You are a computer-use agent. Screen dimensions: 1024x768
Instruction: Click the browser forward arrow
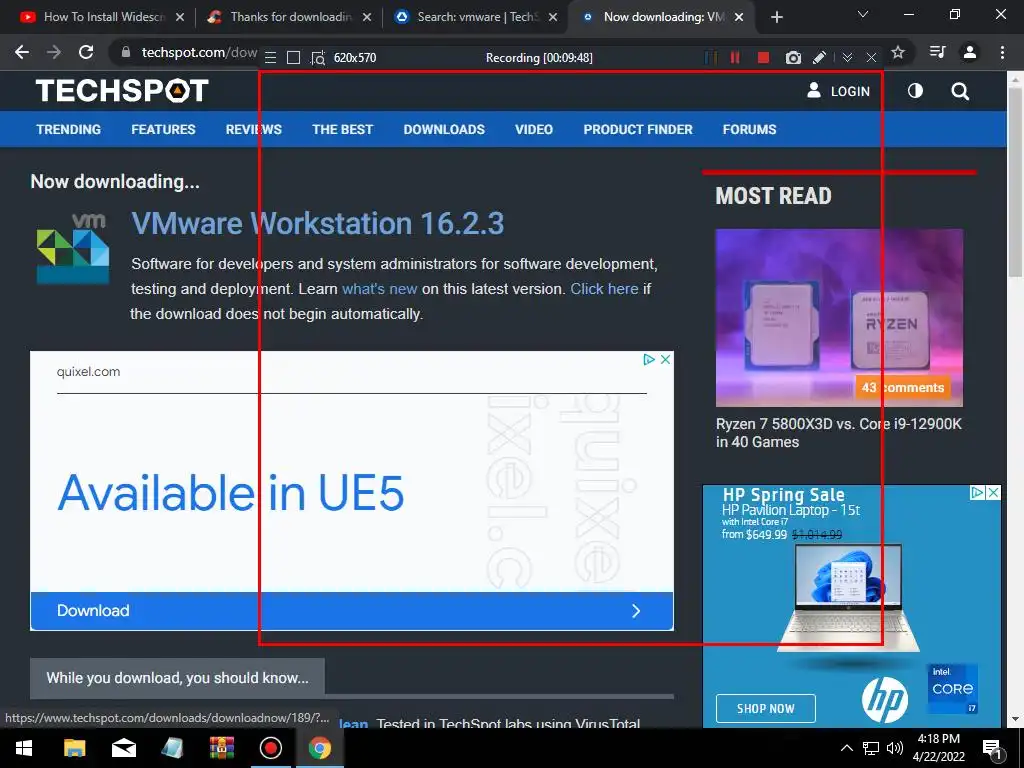[x=54, y=52]
